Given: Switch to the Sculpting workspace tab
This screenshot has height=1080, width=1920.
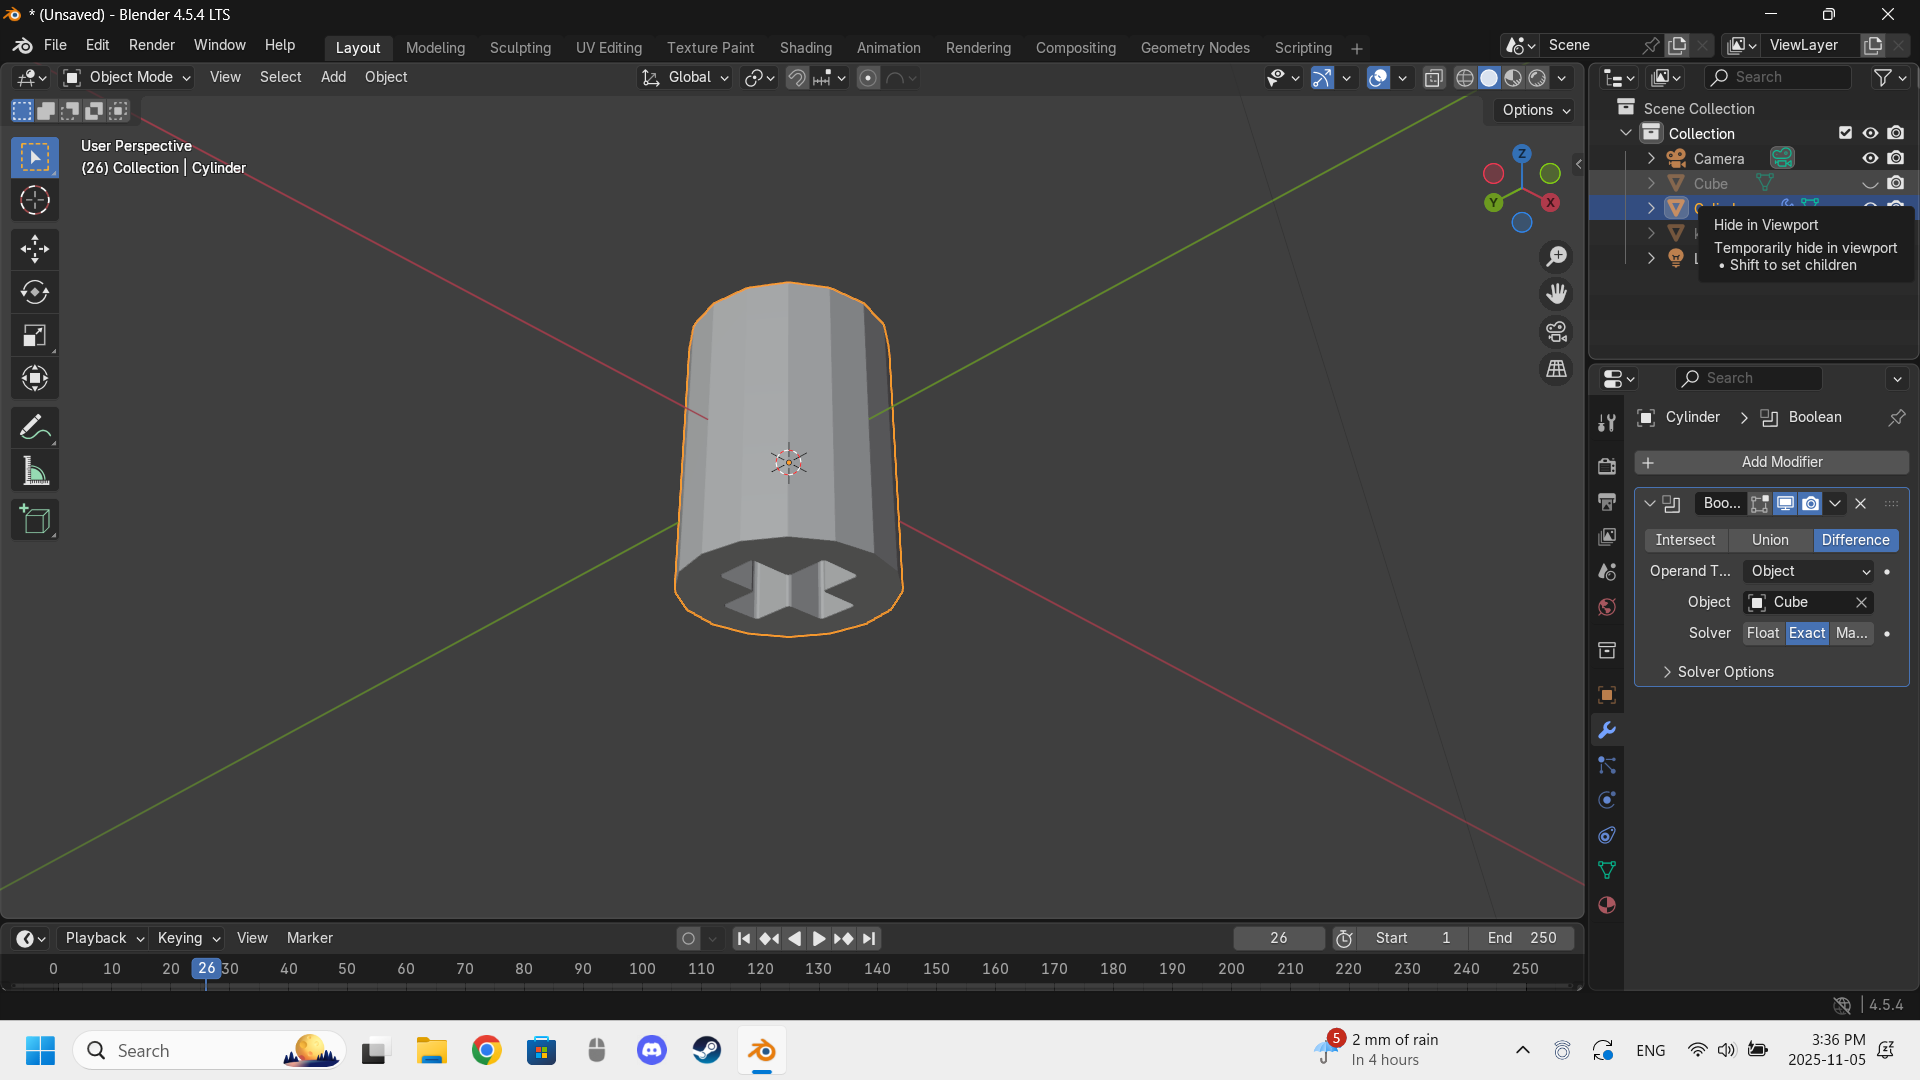Looking at the screenshot, I should 520,48.
